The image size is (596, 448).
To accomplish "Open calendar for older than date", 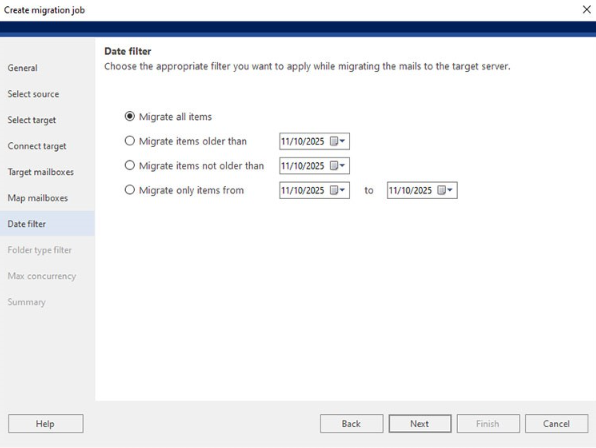I will 337,141.
